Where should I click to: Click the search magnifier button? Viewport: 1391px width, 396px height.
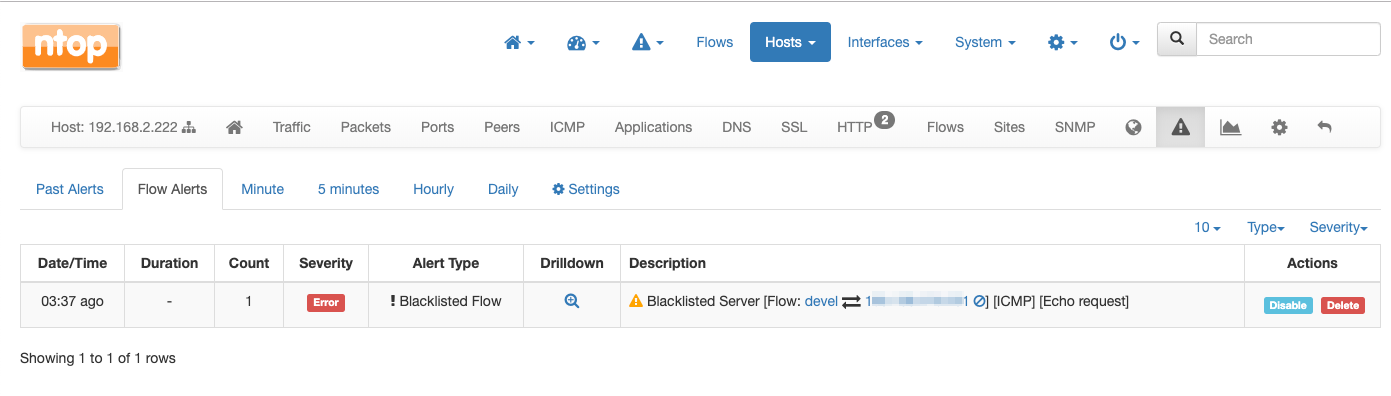1177,39
